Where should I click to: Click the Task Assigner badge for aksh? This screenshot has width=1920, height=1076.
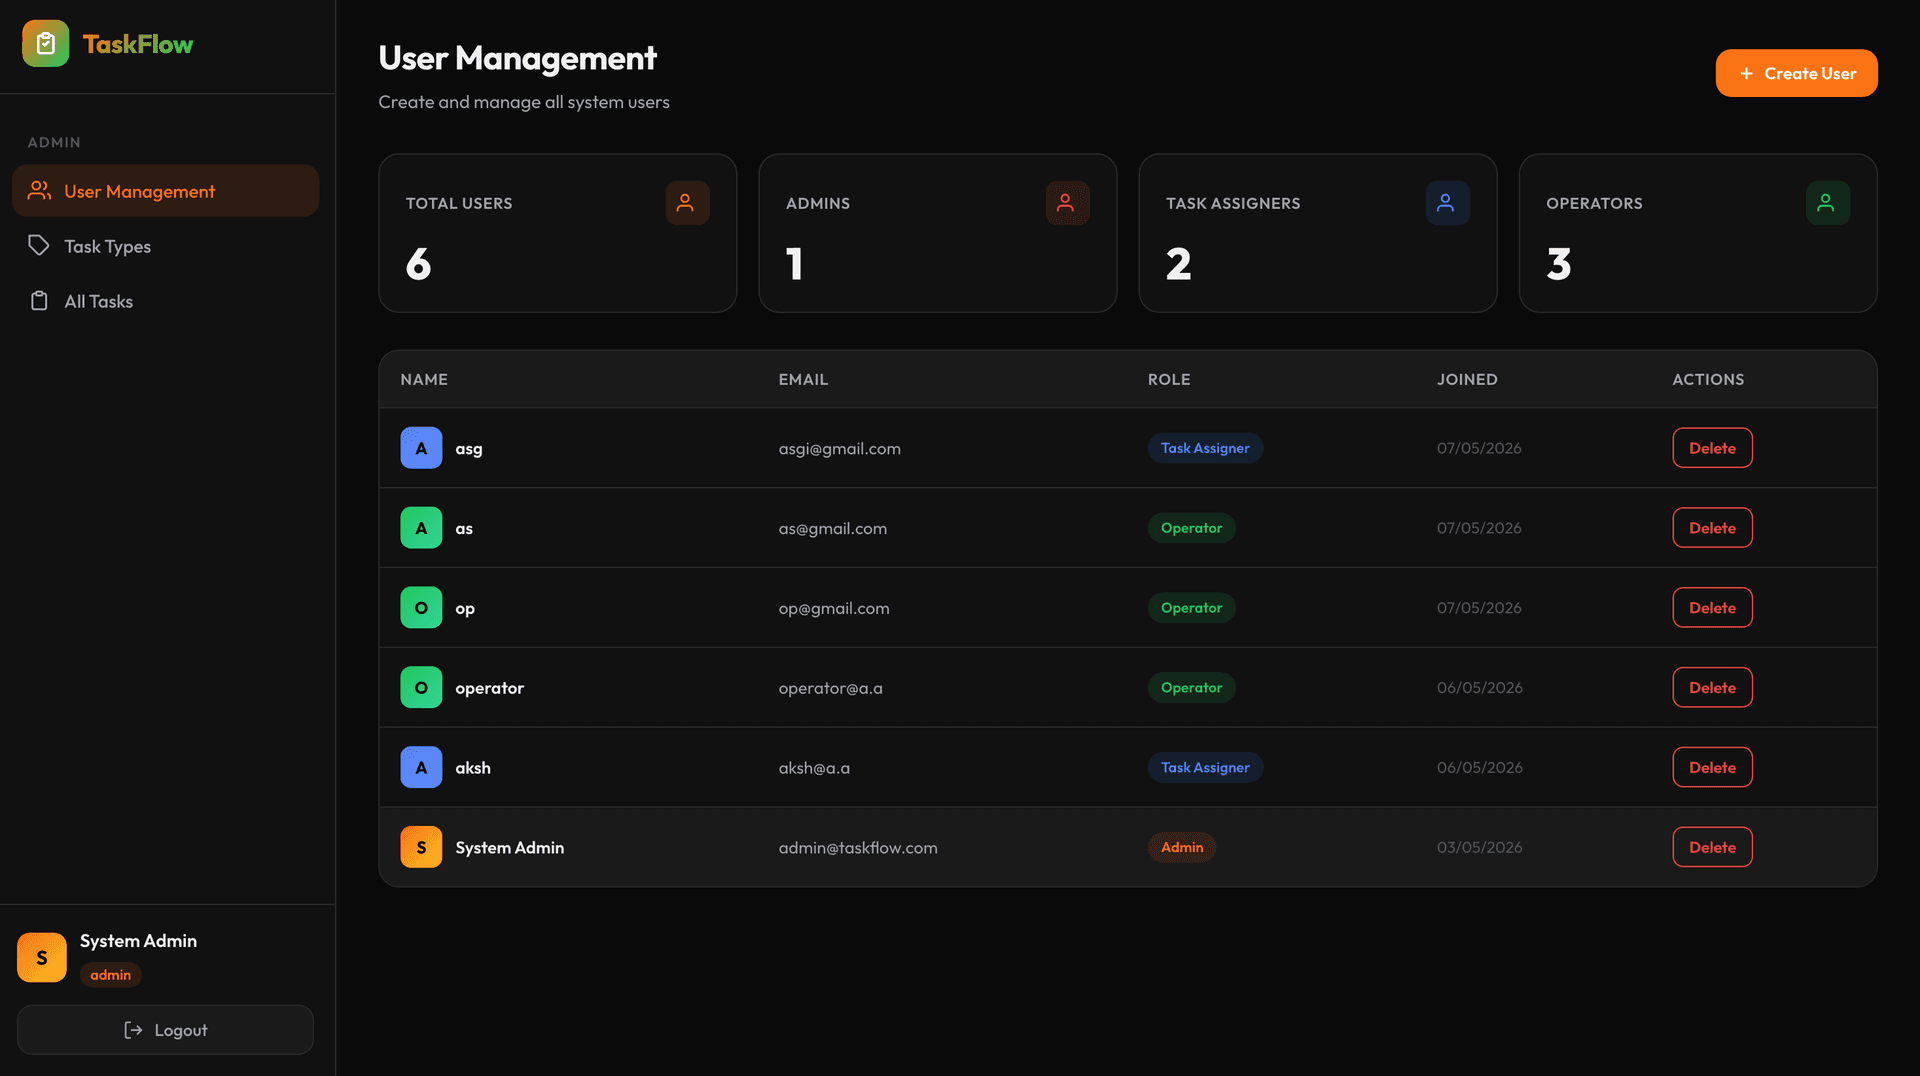1205,768
